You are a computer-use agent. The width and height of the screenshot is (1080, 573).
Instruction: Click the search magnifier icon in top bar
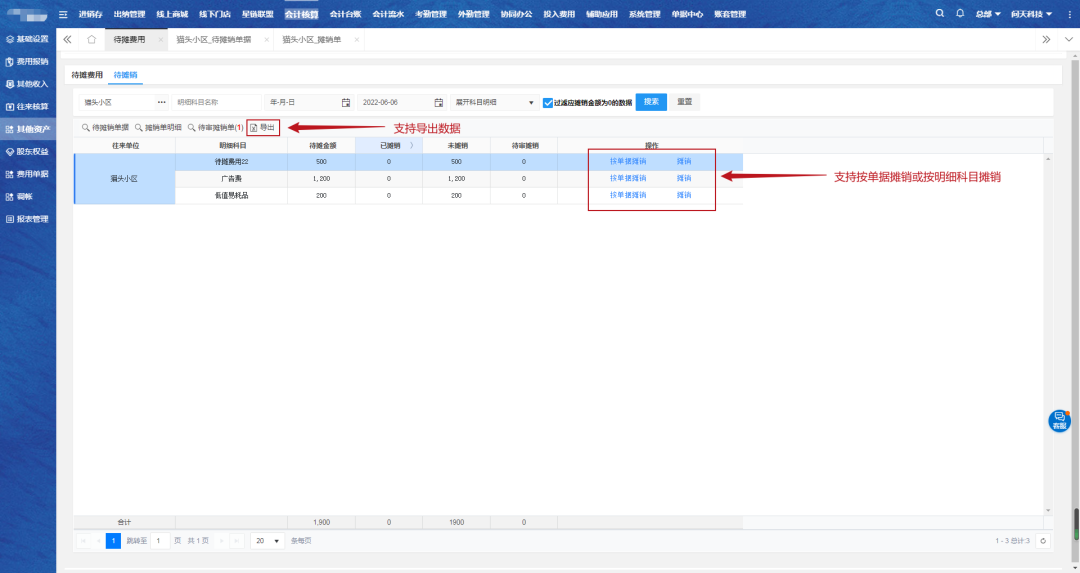pos(939,14)
